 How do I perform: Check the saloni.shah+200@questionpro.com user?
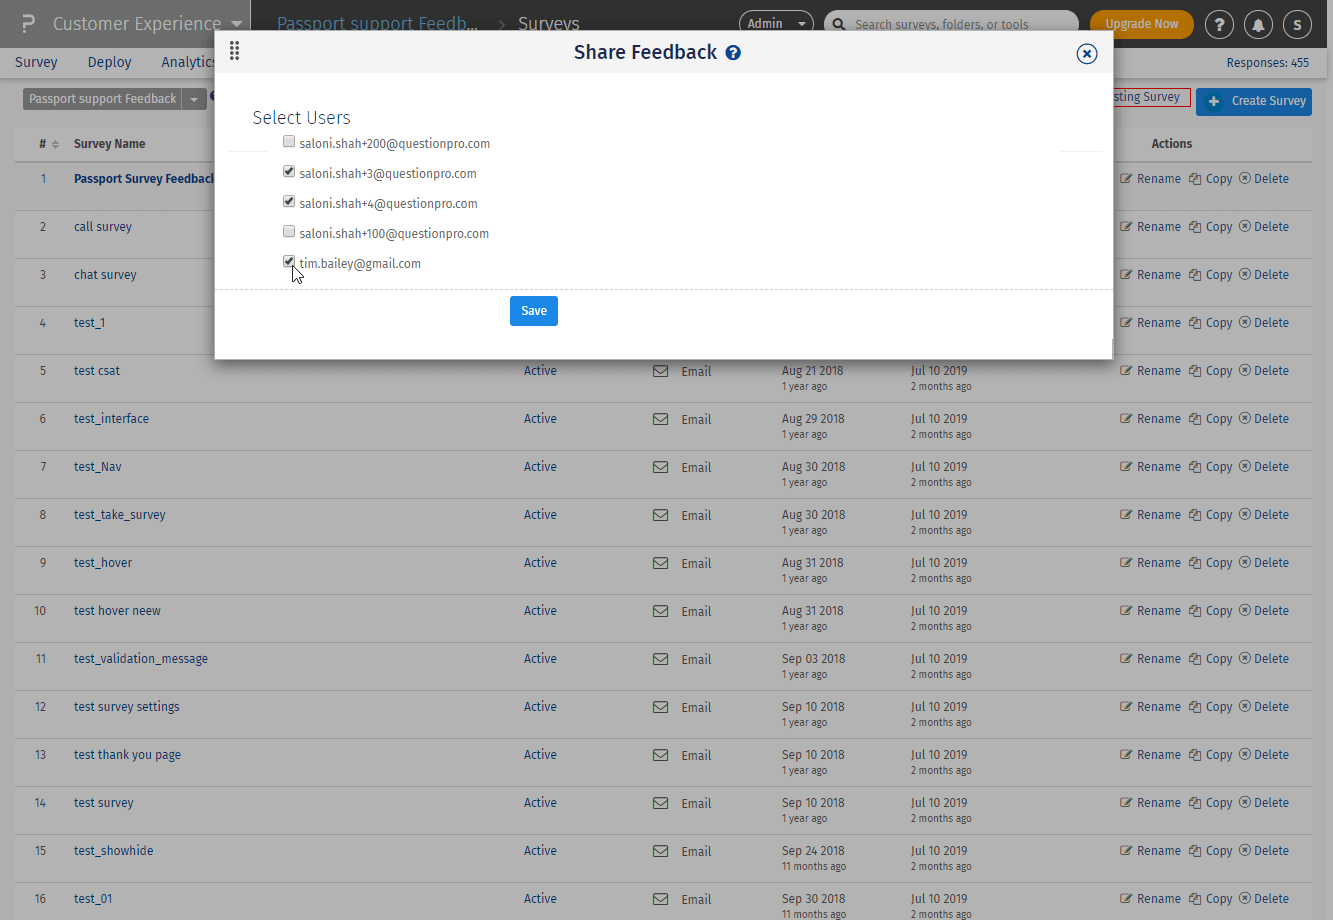pos(289,142)
